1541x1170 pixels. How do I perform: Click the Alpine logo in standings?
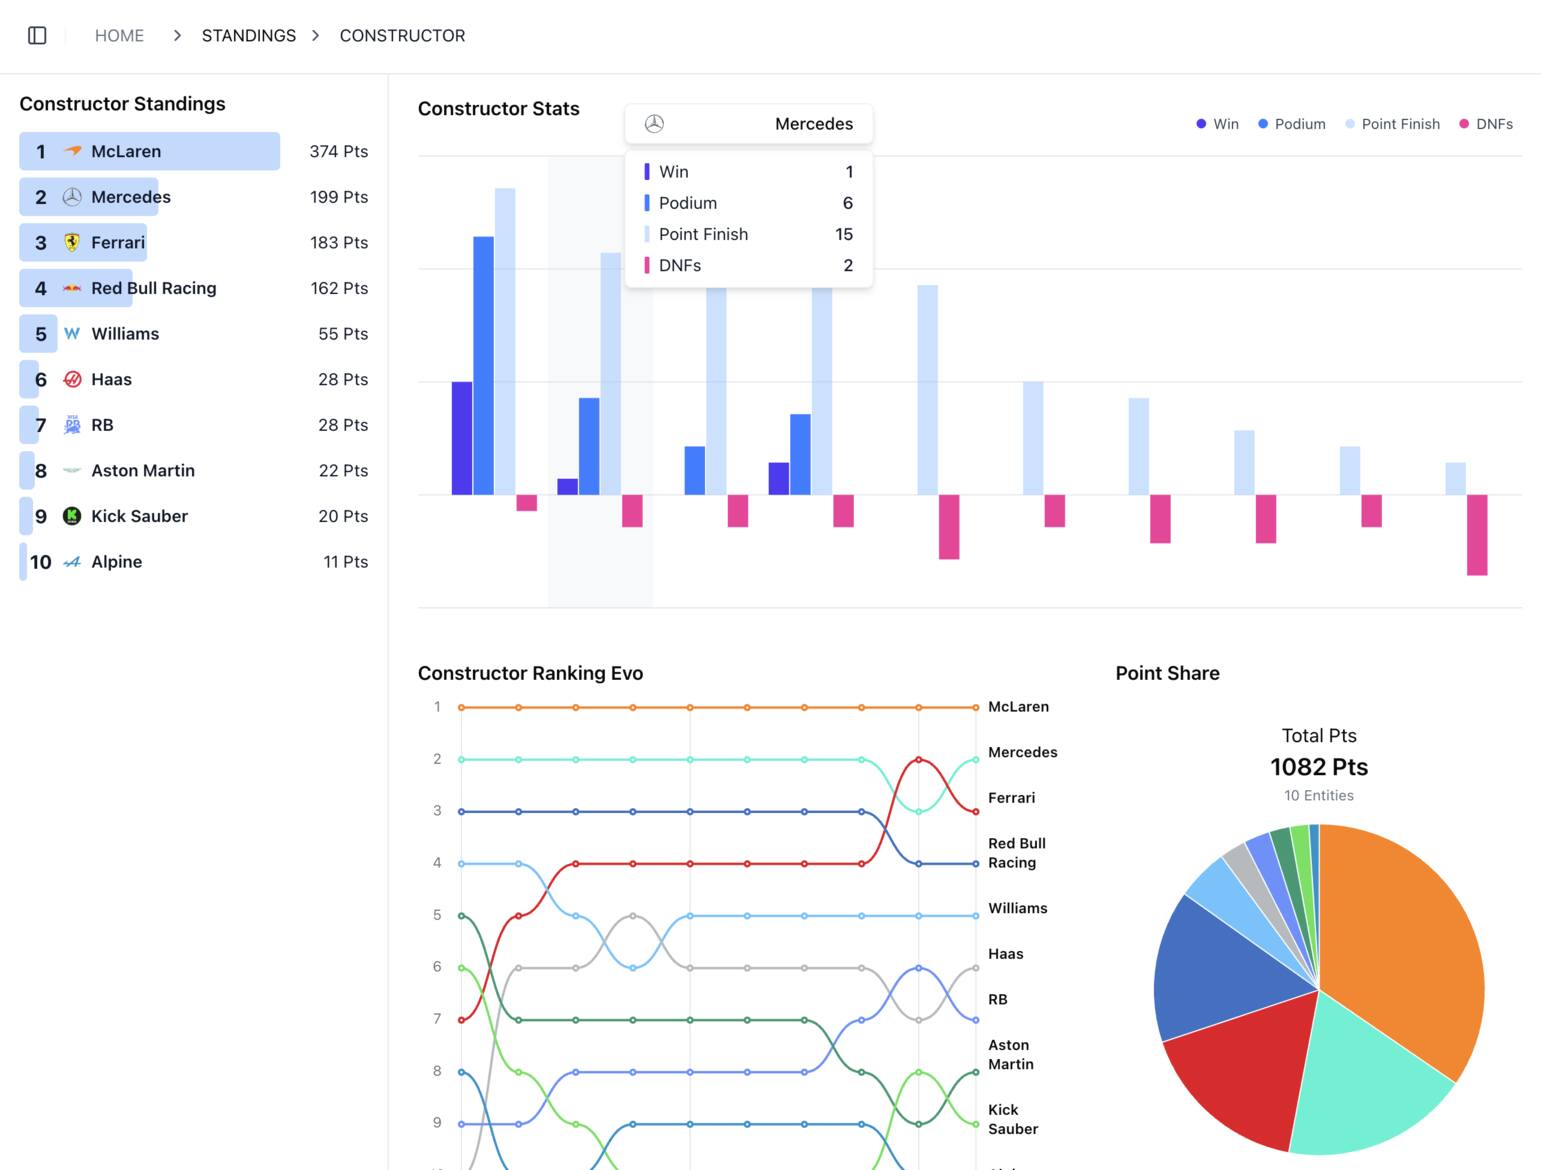pyautogui.click(x=72, y=562)
